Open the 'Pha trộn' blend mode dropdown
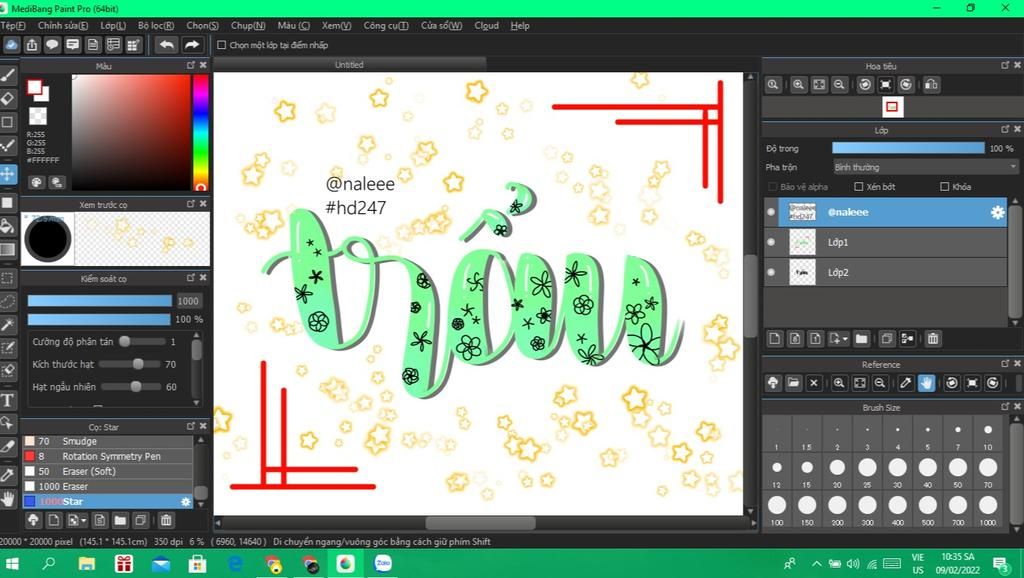 [925, 167]
